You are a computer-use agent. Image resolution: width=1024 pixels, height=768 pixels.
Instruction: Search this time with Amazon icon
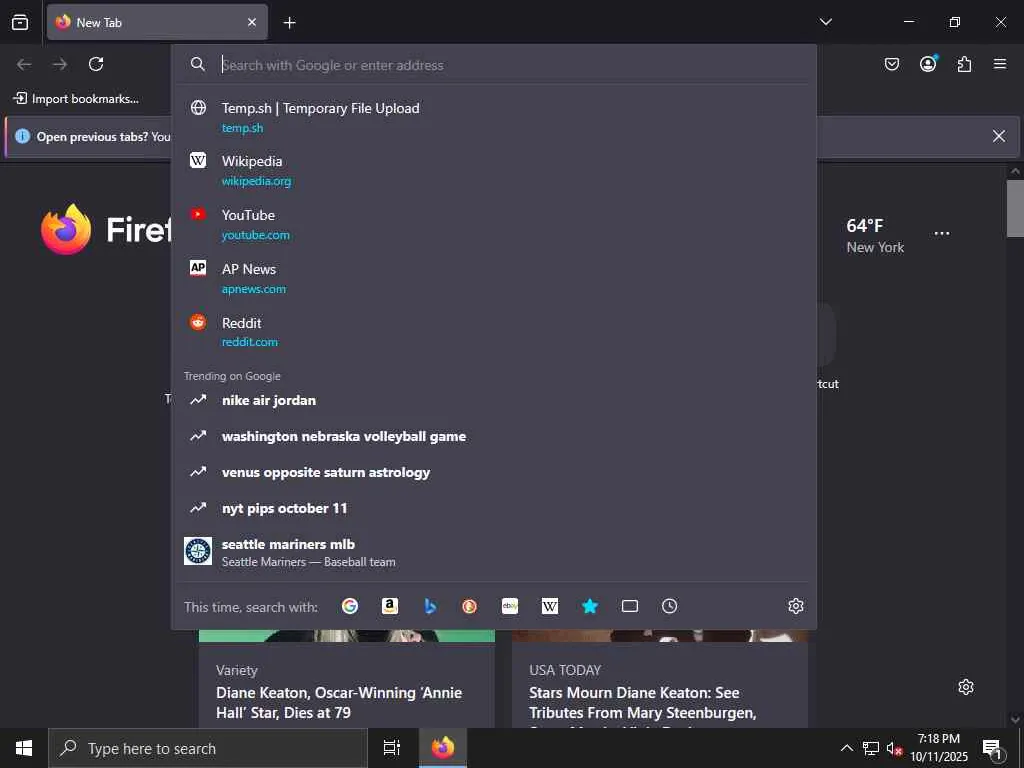390,606
